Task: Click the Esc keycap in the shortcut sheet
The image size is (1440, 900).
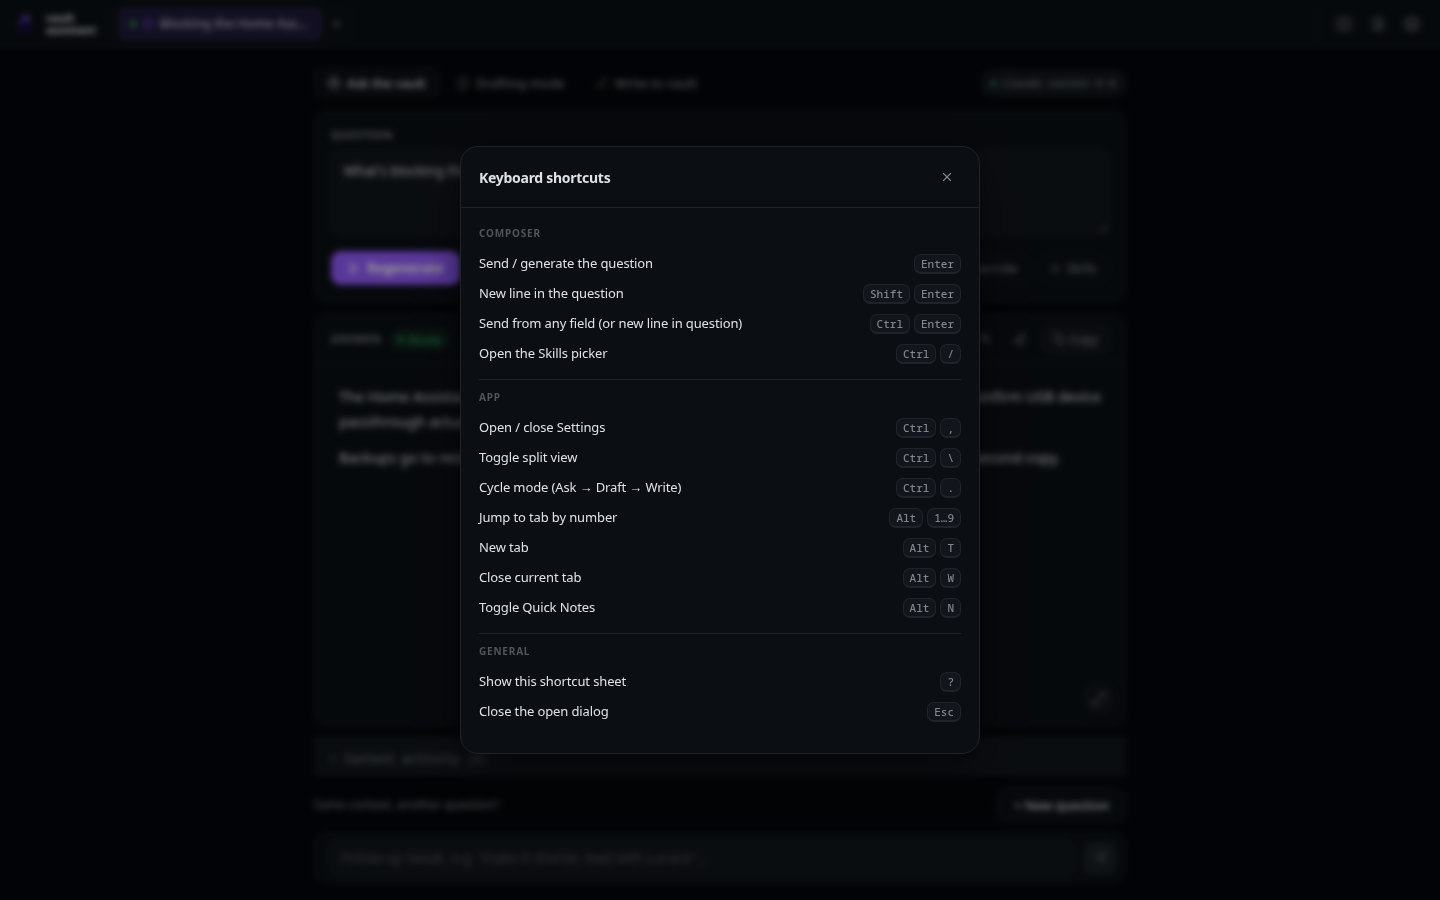Action: click(944, 712)
